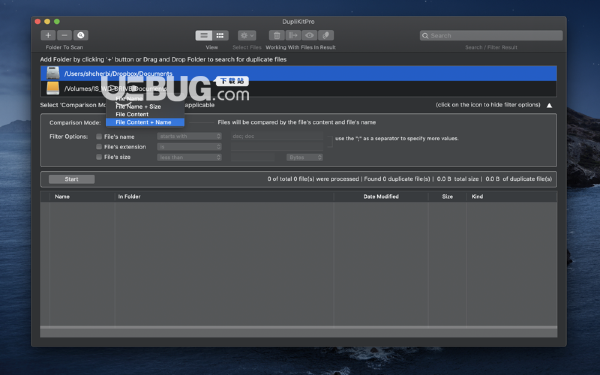600x375 pixels.
Task: Enable the File's name filter checkbox
Action: coord(99,136)
